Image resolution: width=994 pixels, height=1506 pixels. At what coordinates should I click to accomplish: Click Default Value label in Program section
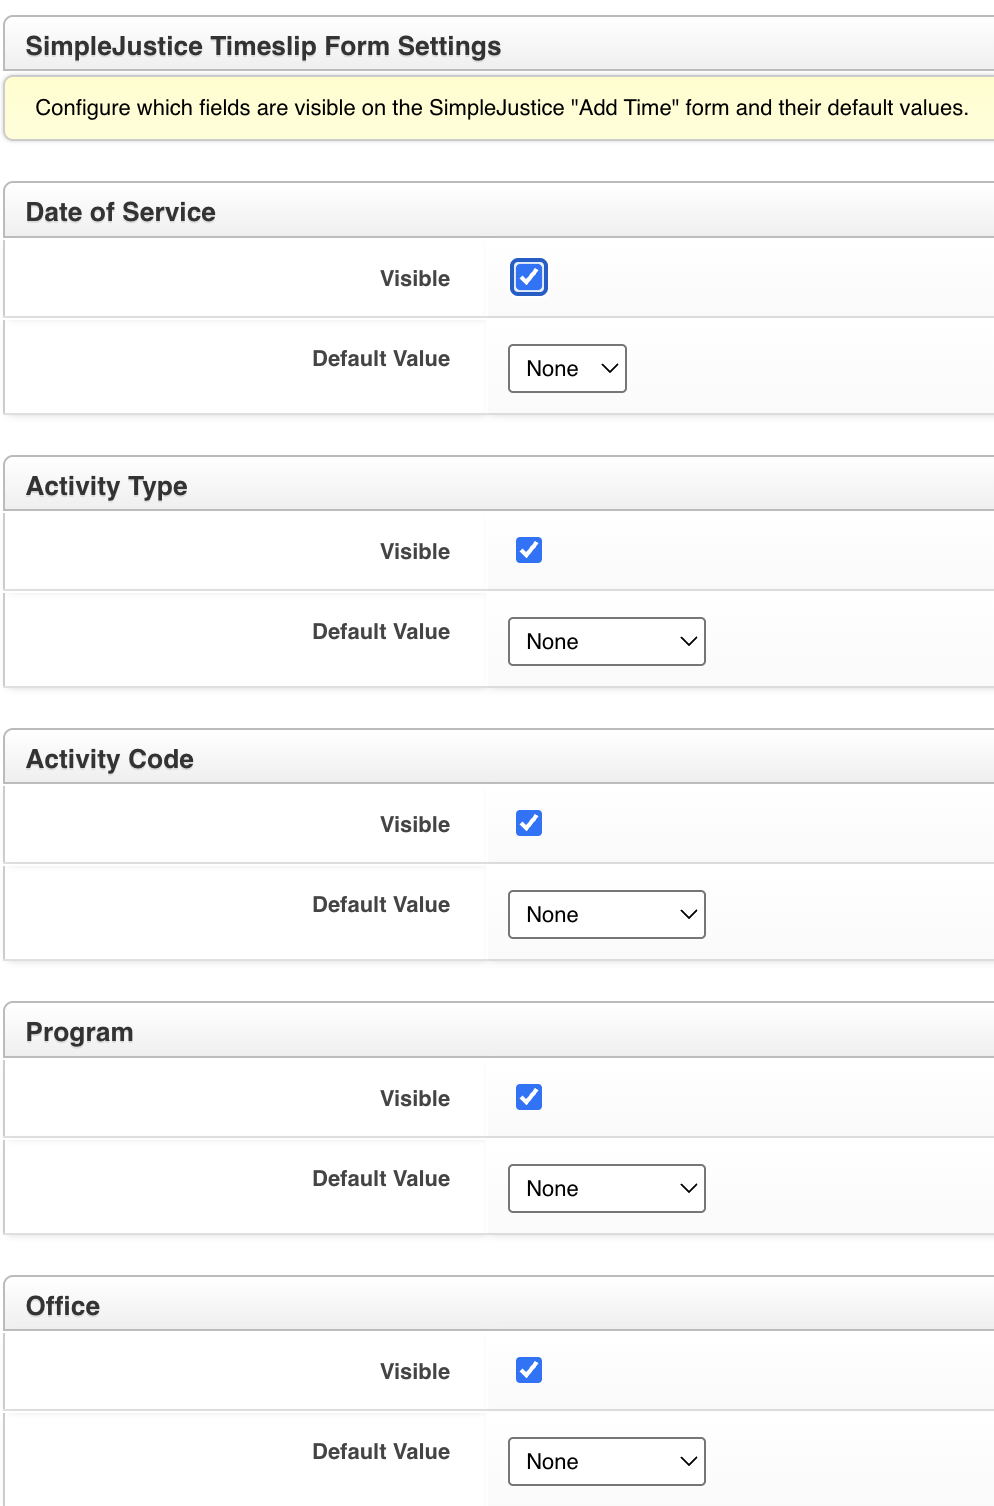pos(381,1178)
